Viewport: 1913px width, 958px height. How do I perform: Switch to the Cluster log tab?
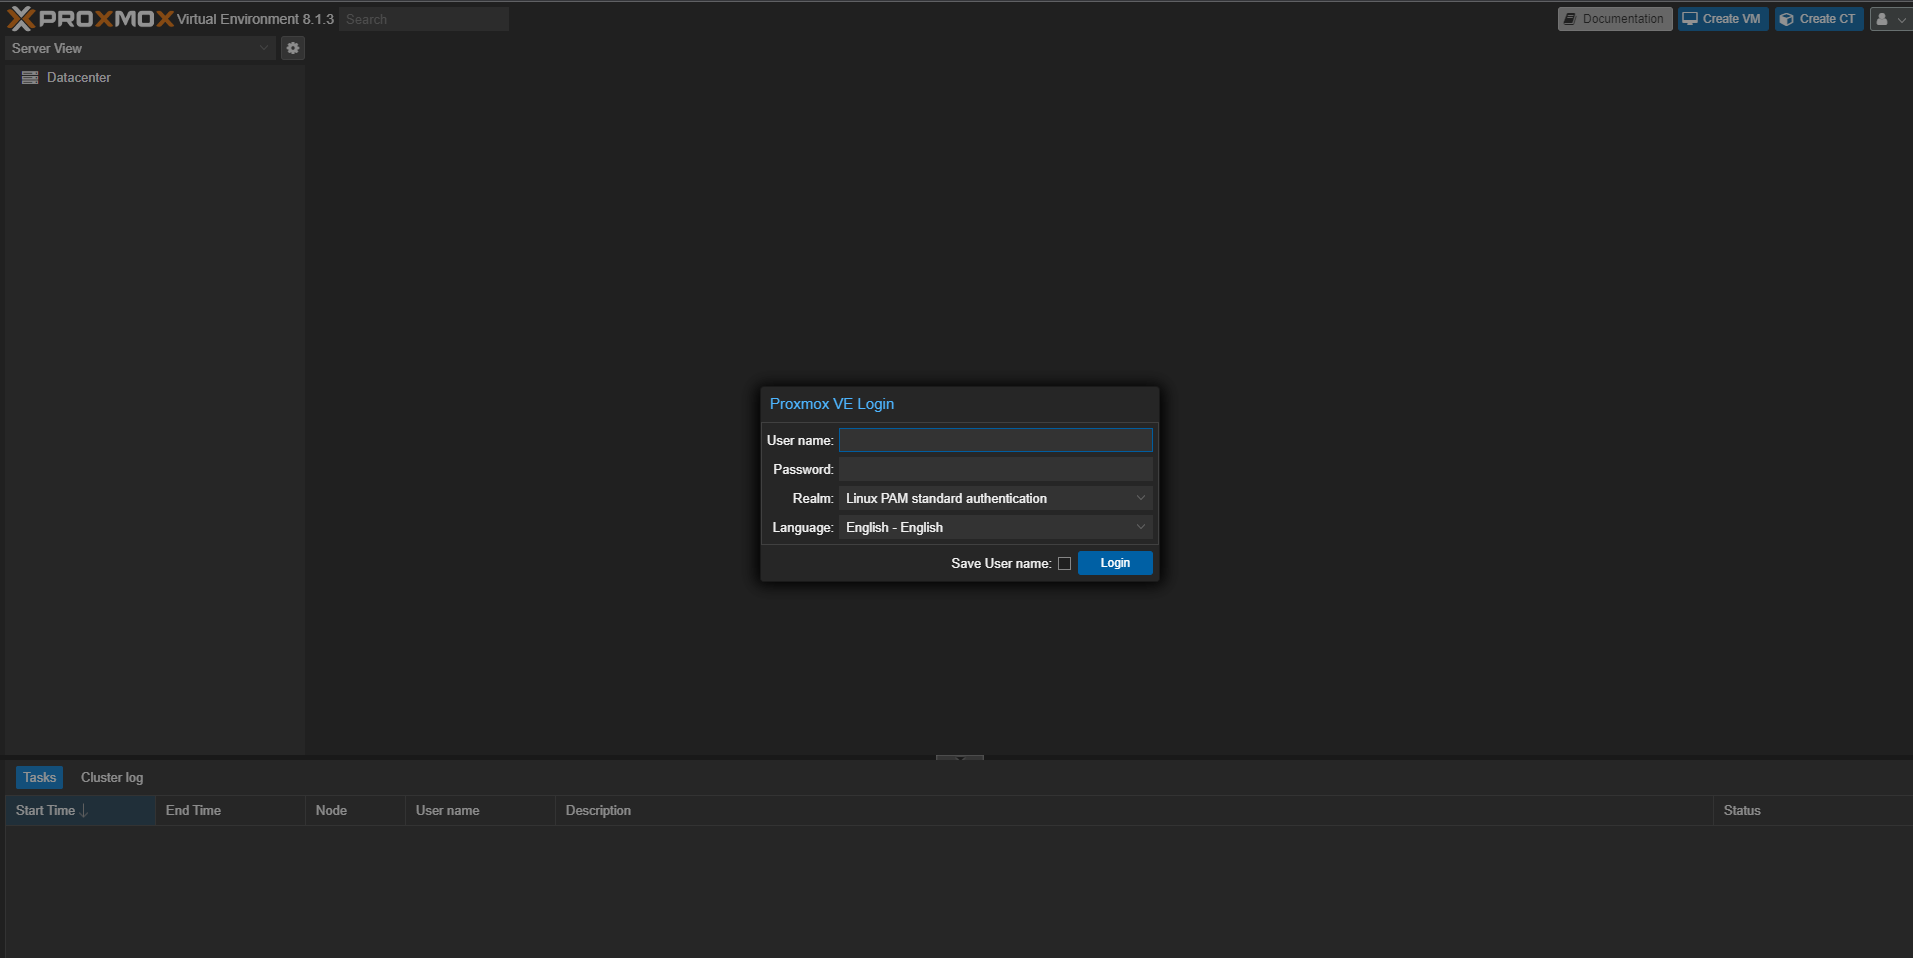(x=112, y=777)
